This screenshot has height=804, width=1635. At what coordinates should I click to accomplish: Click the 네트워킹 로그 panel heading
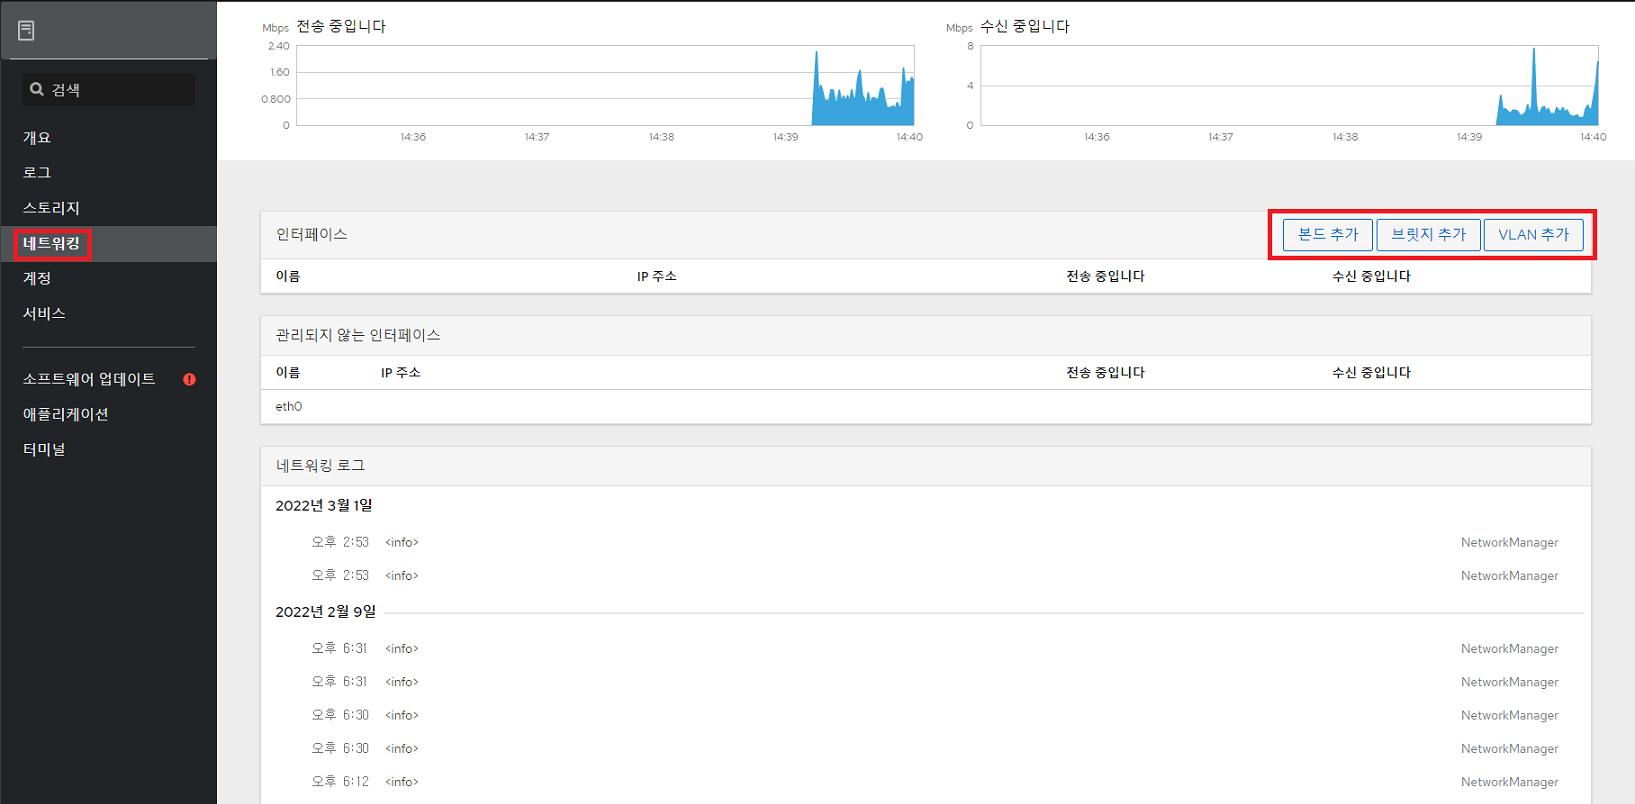pyautogui.click(x=320, y=466)
